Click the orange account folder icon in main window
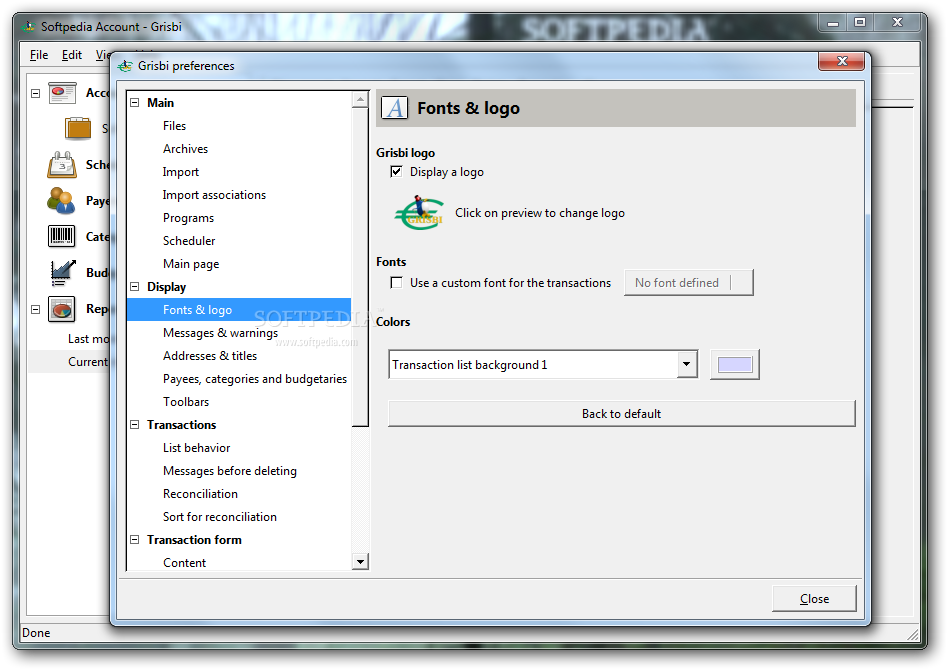Viewport: 948px width, 670px height. click(78, 128)
